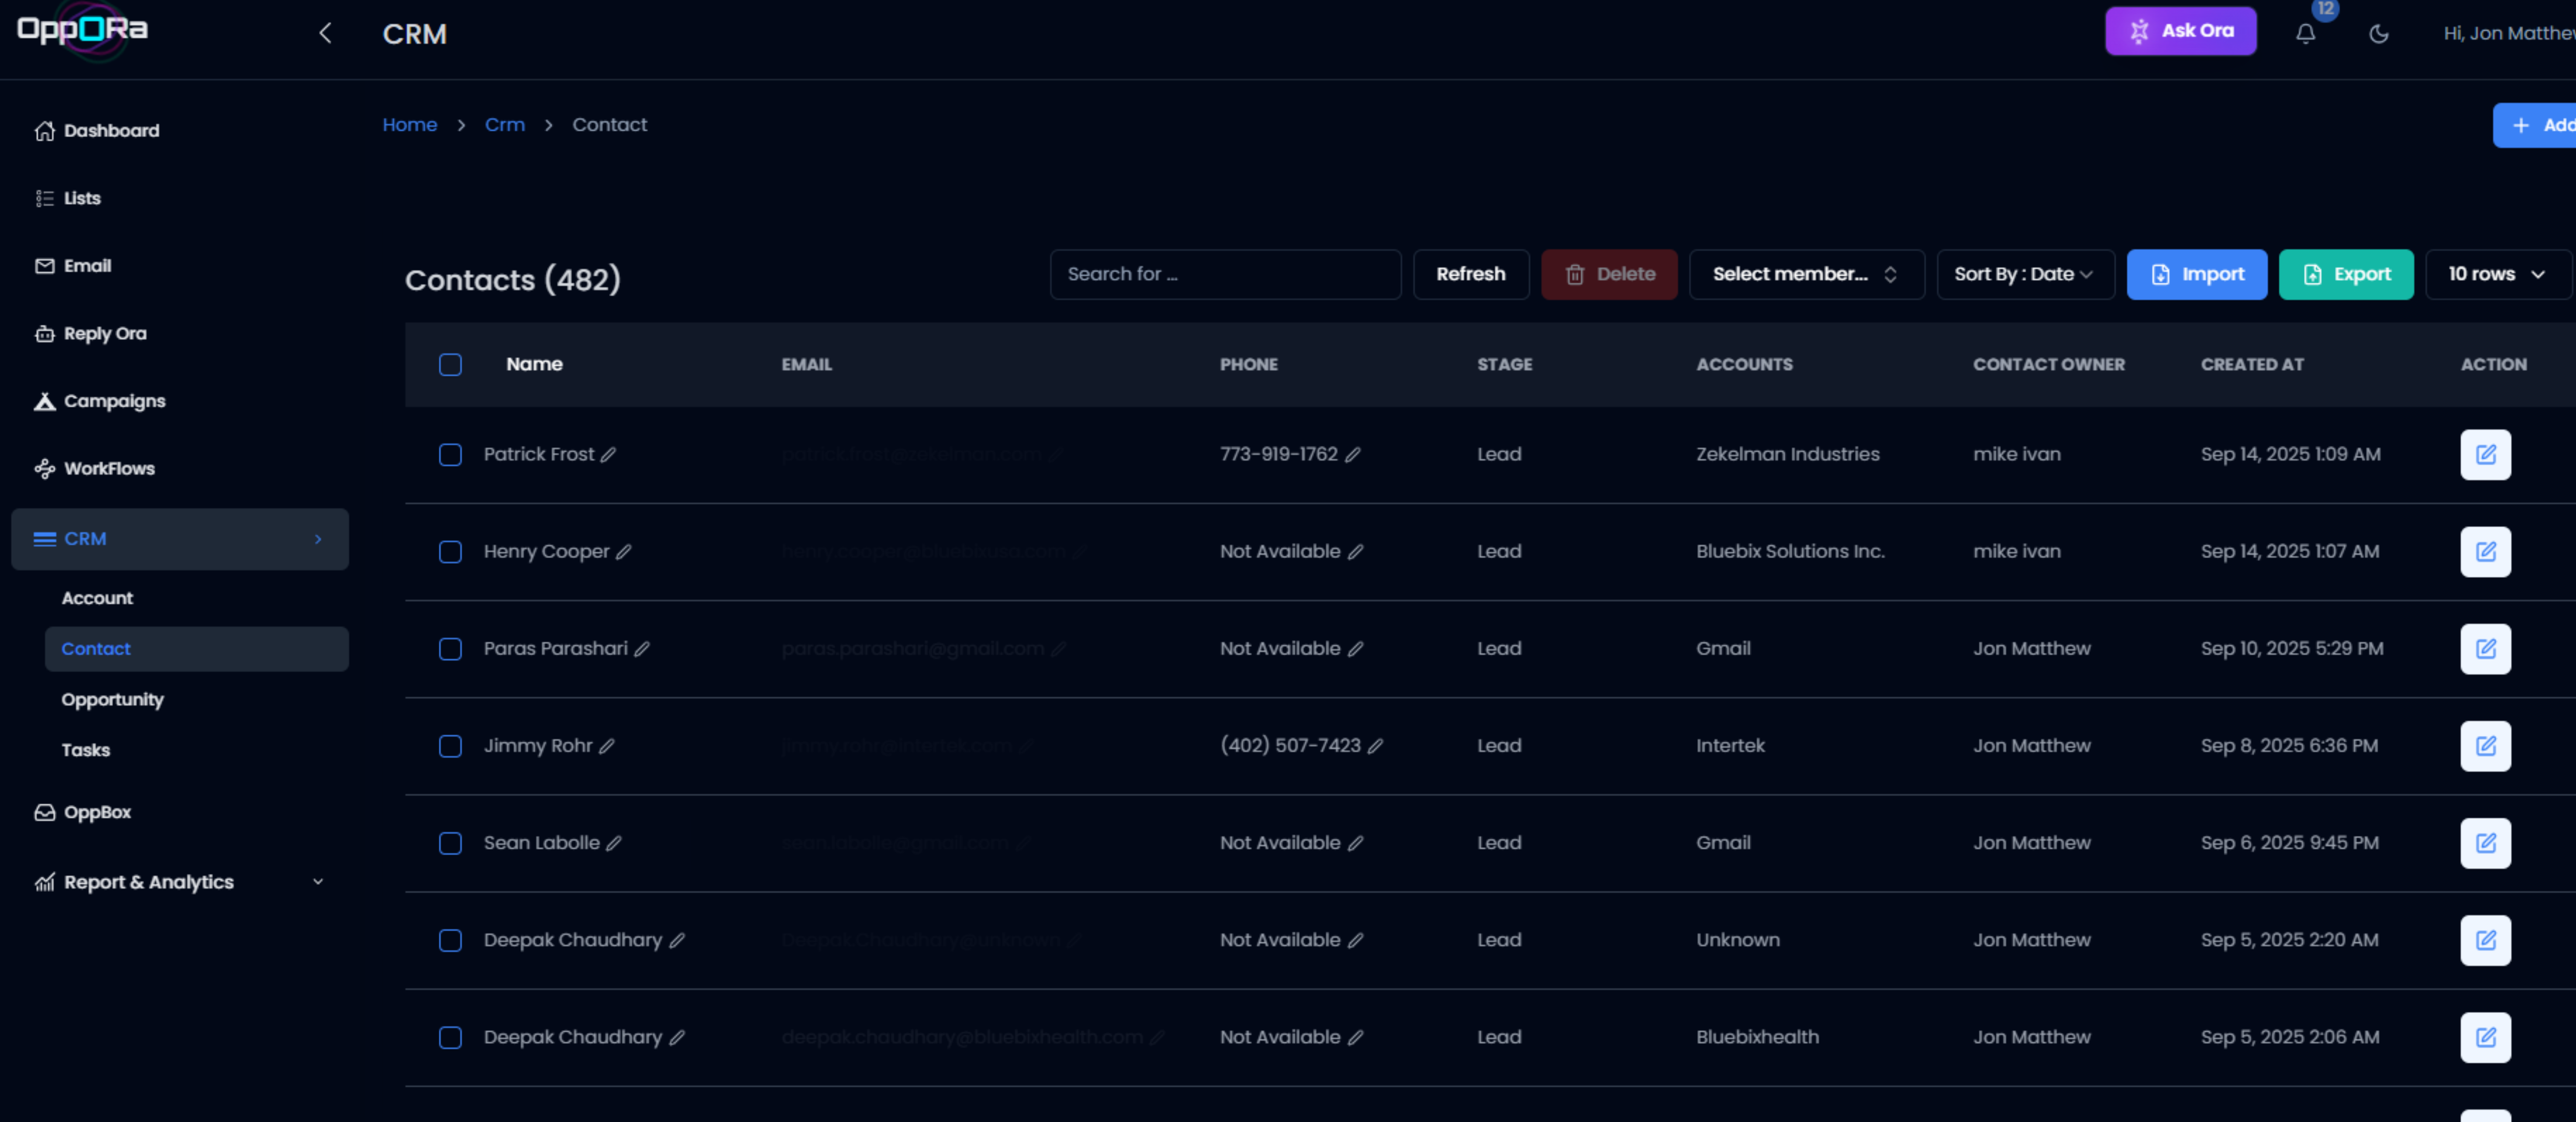Screen dimensions: 2576x1122
Task: Check the select-all contacts checkbox
Action: tap(450, 365)
